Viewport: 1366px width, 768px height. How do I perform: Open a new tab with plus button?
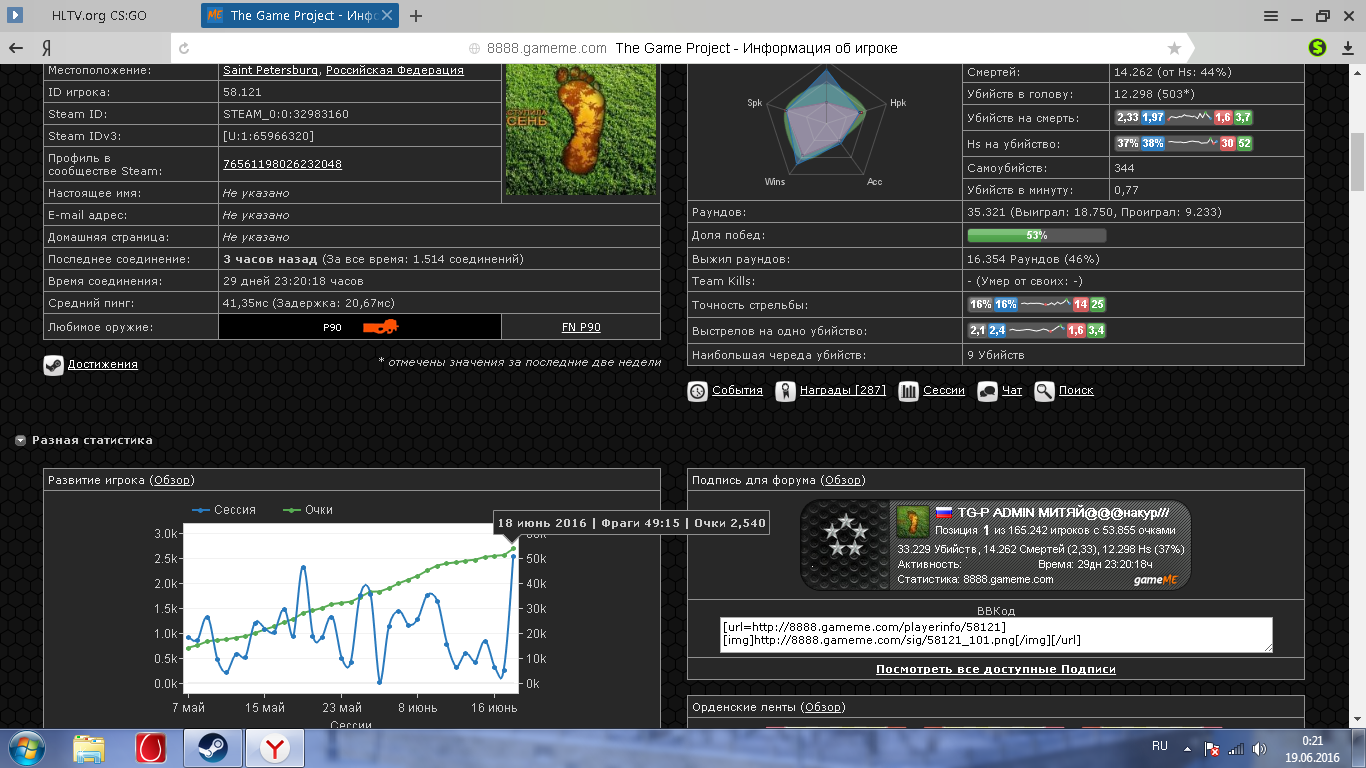click(416, 16)
